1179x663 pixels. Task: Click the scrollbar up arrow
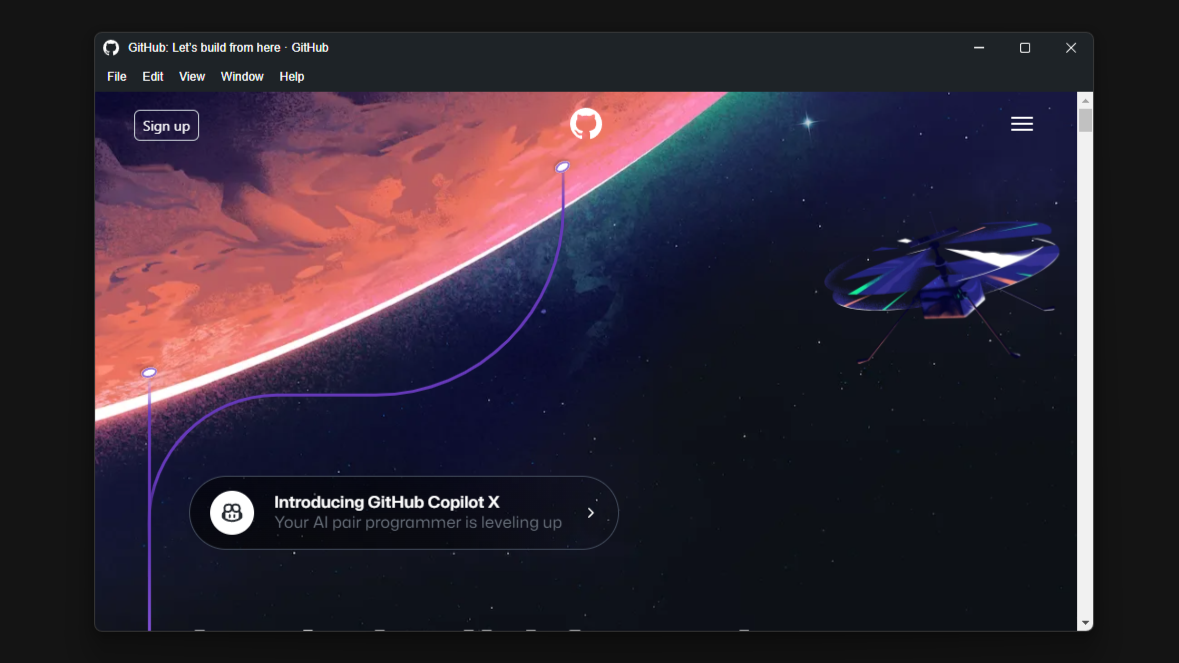coord(1085,100)
